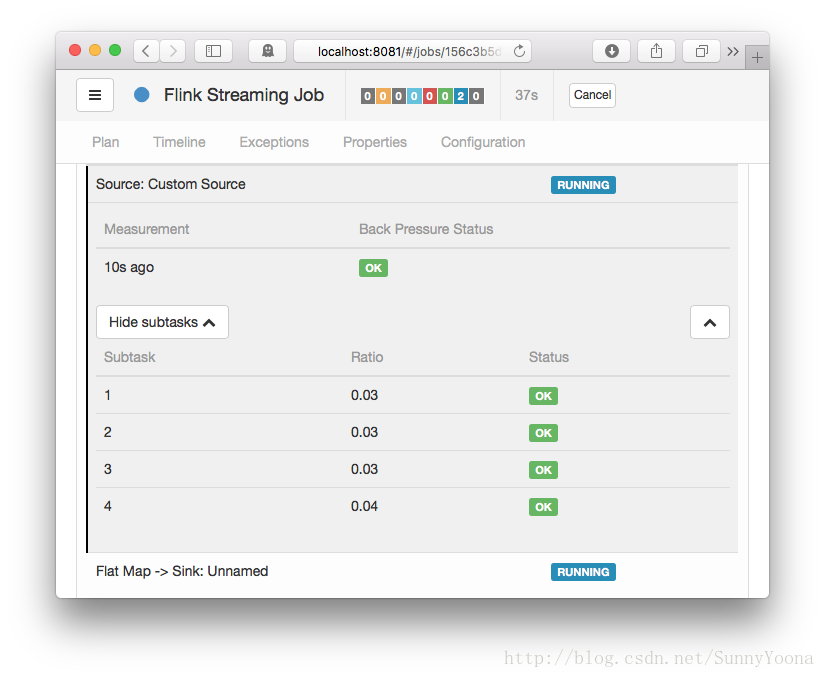Reload the page with the refresh icon
The image size is (825, 678).
519,51
